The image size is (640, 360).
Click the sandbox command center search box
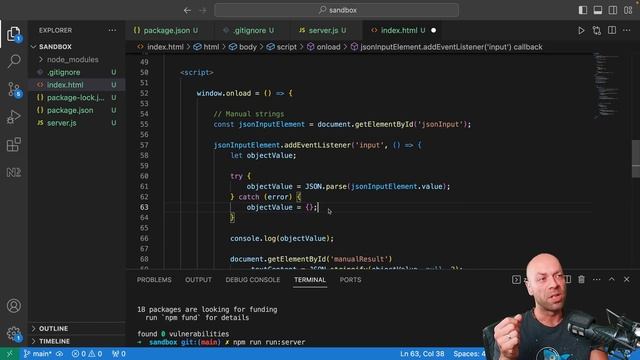click(336, 10)
